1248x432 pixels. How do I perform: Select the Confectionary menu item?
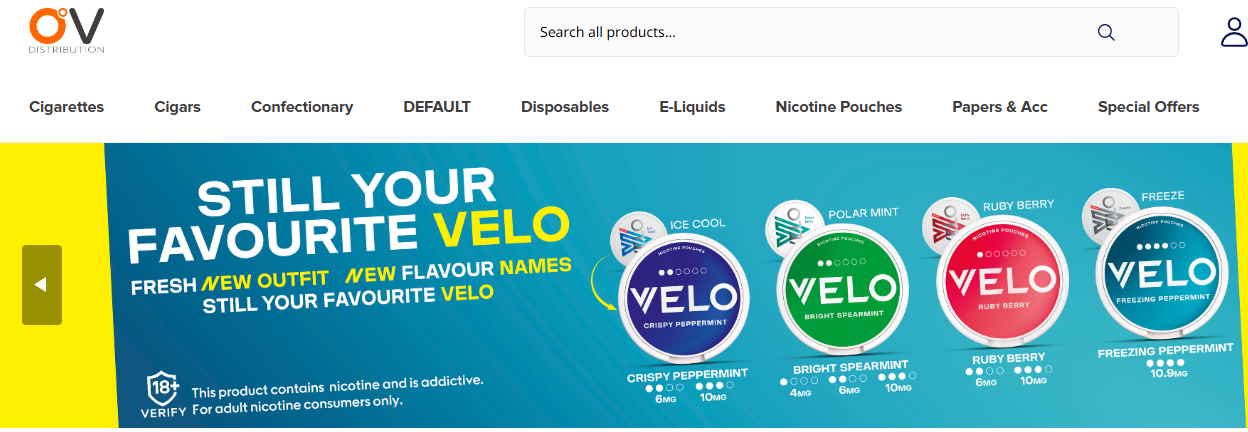[302, 107]
